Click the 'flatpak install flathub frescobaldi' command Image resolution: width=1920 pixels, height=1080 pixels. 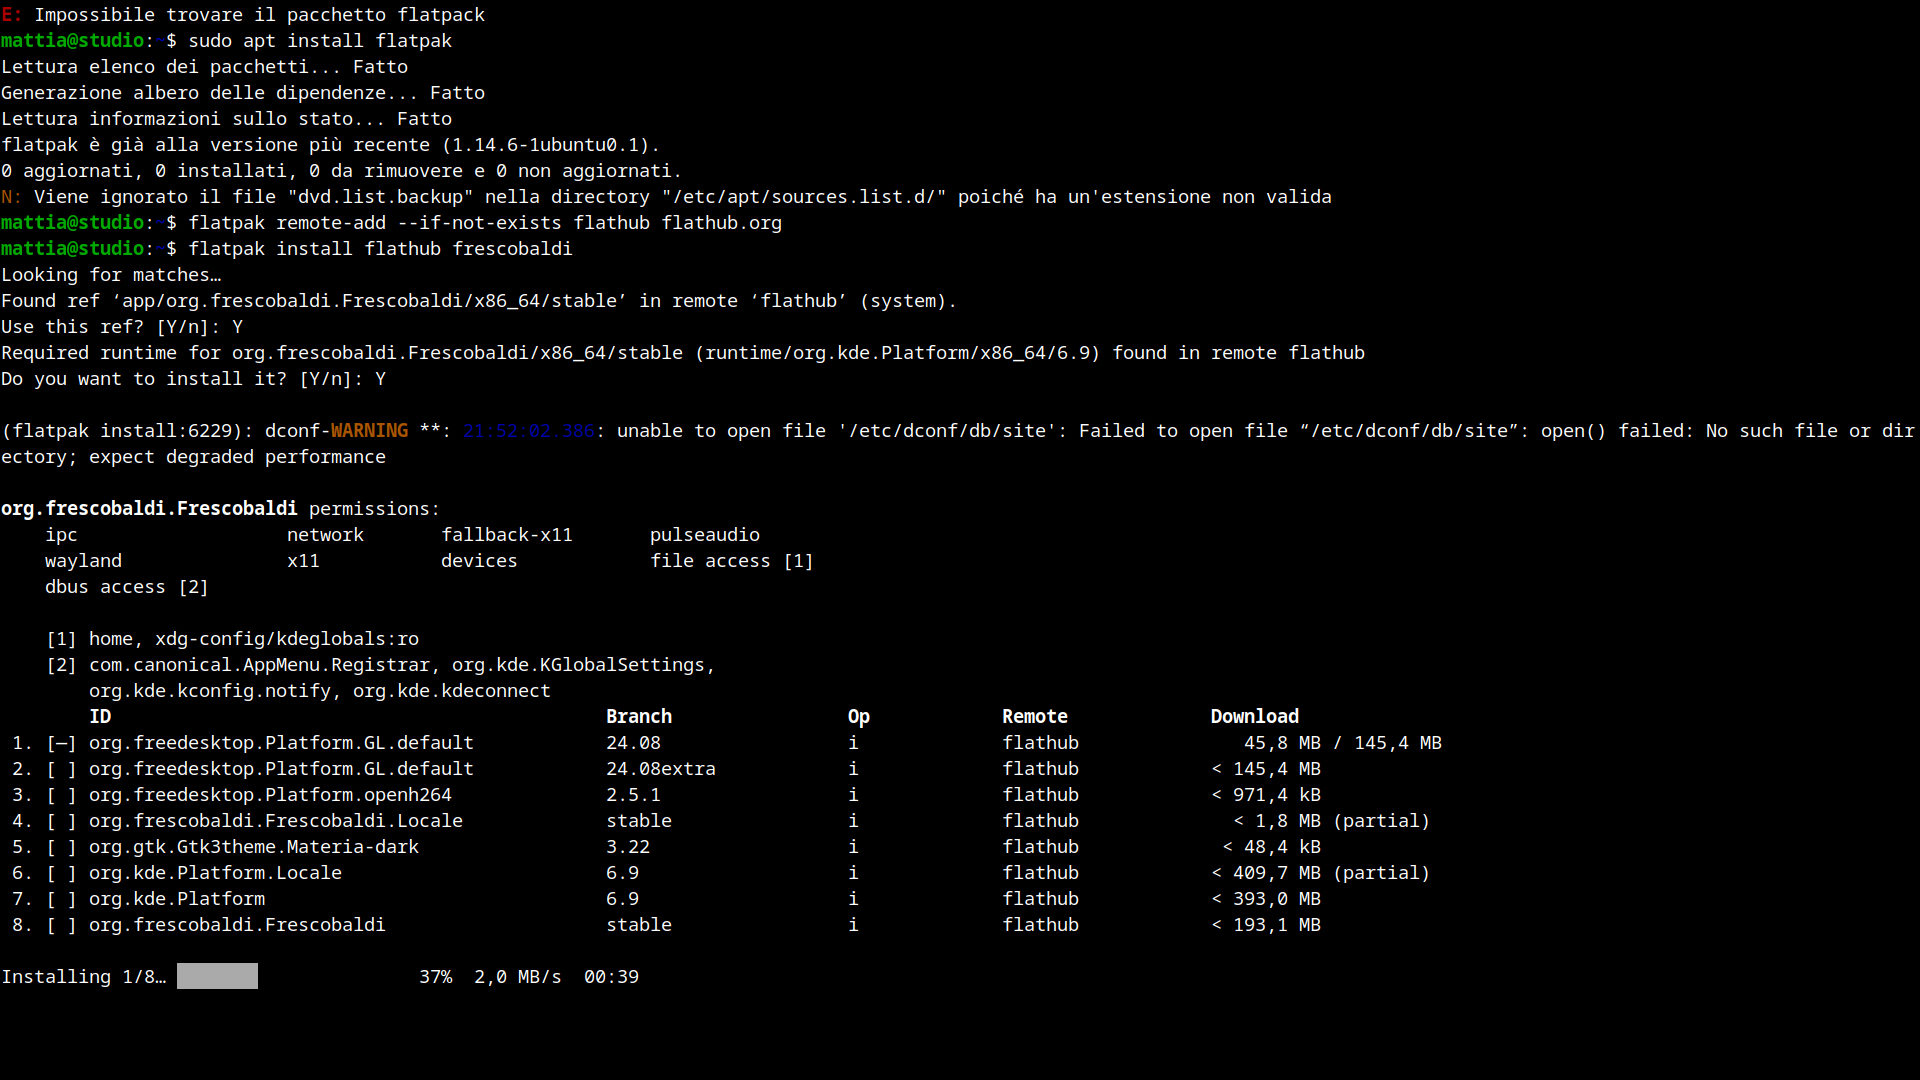pos(380,249)
